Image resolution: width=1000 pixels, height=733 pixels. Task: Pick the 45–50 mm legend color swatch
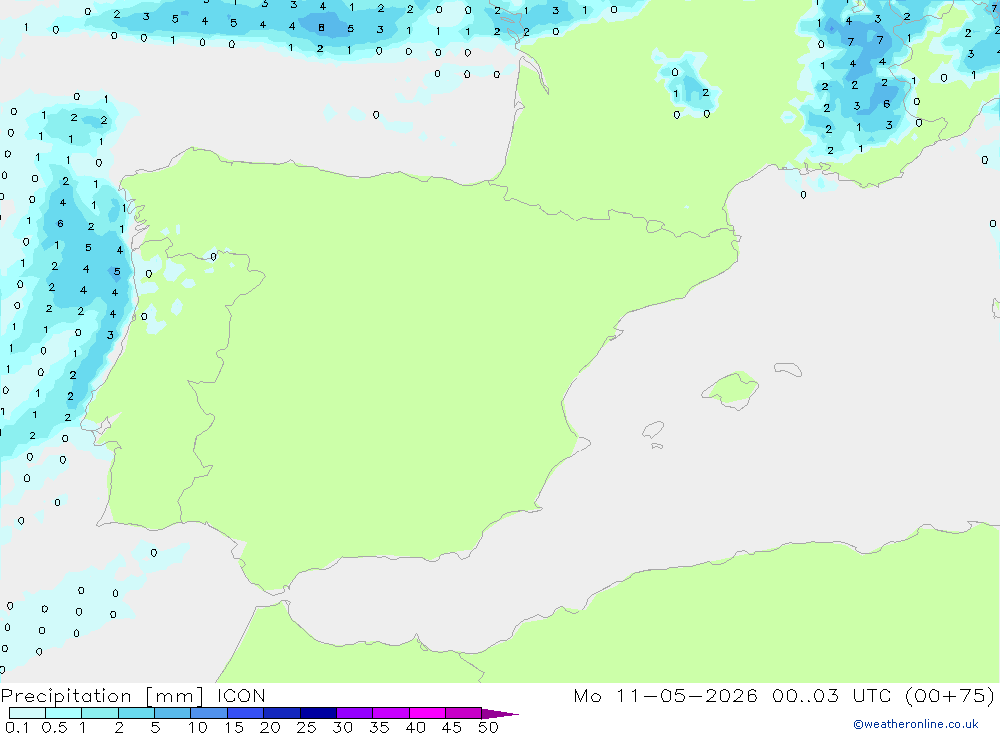(x=464, y=713)
